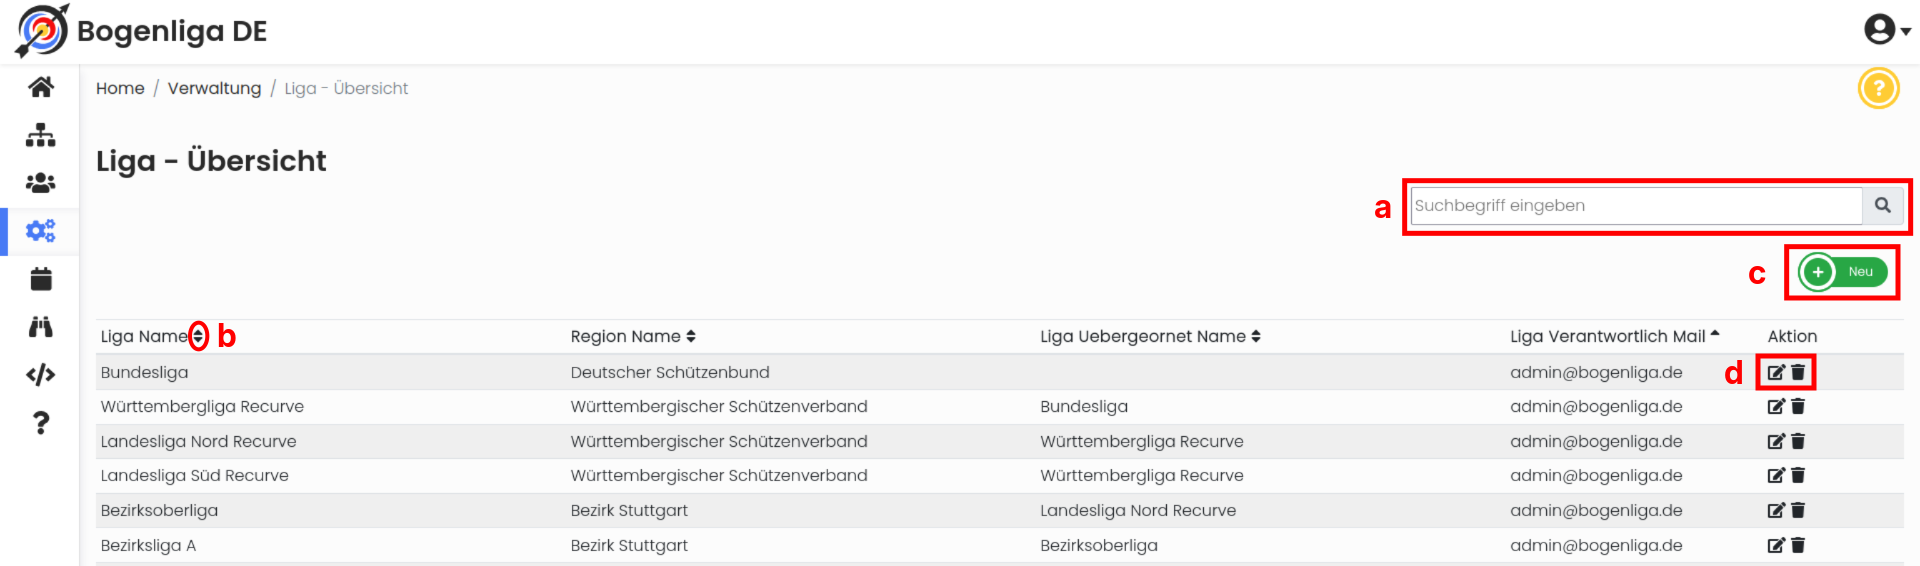This screenshot has width=1920, height=566.
Task: Select the Landesliga Nord Recurve name cell
Action: [x=198, y=441]
